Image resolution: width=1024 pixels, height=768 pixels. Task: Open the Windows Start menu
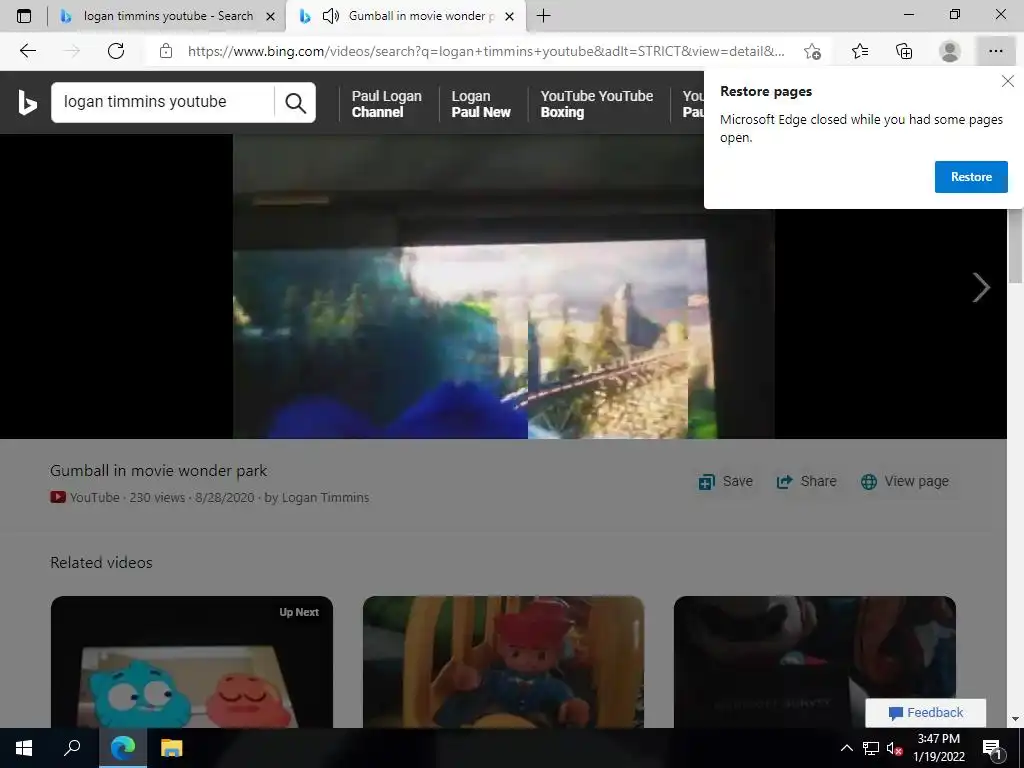click(x=24, y=748)
